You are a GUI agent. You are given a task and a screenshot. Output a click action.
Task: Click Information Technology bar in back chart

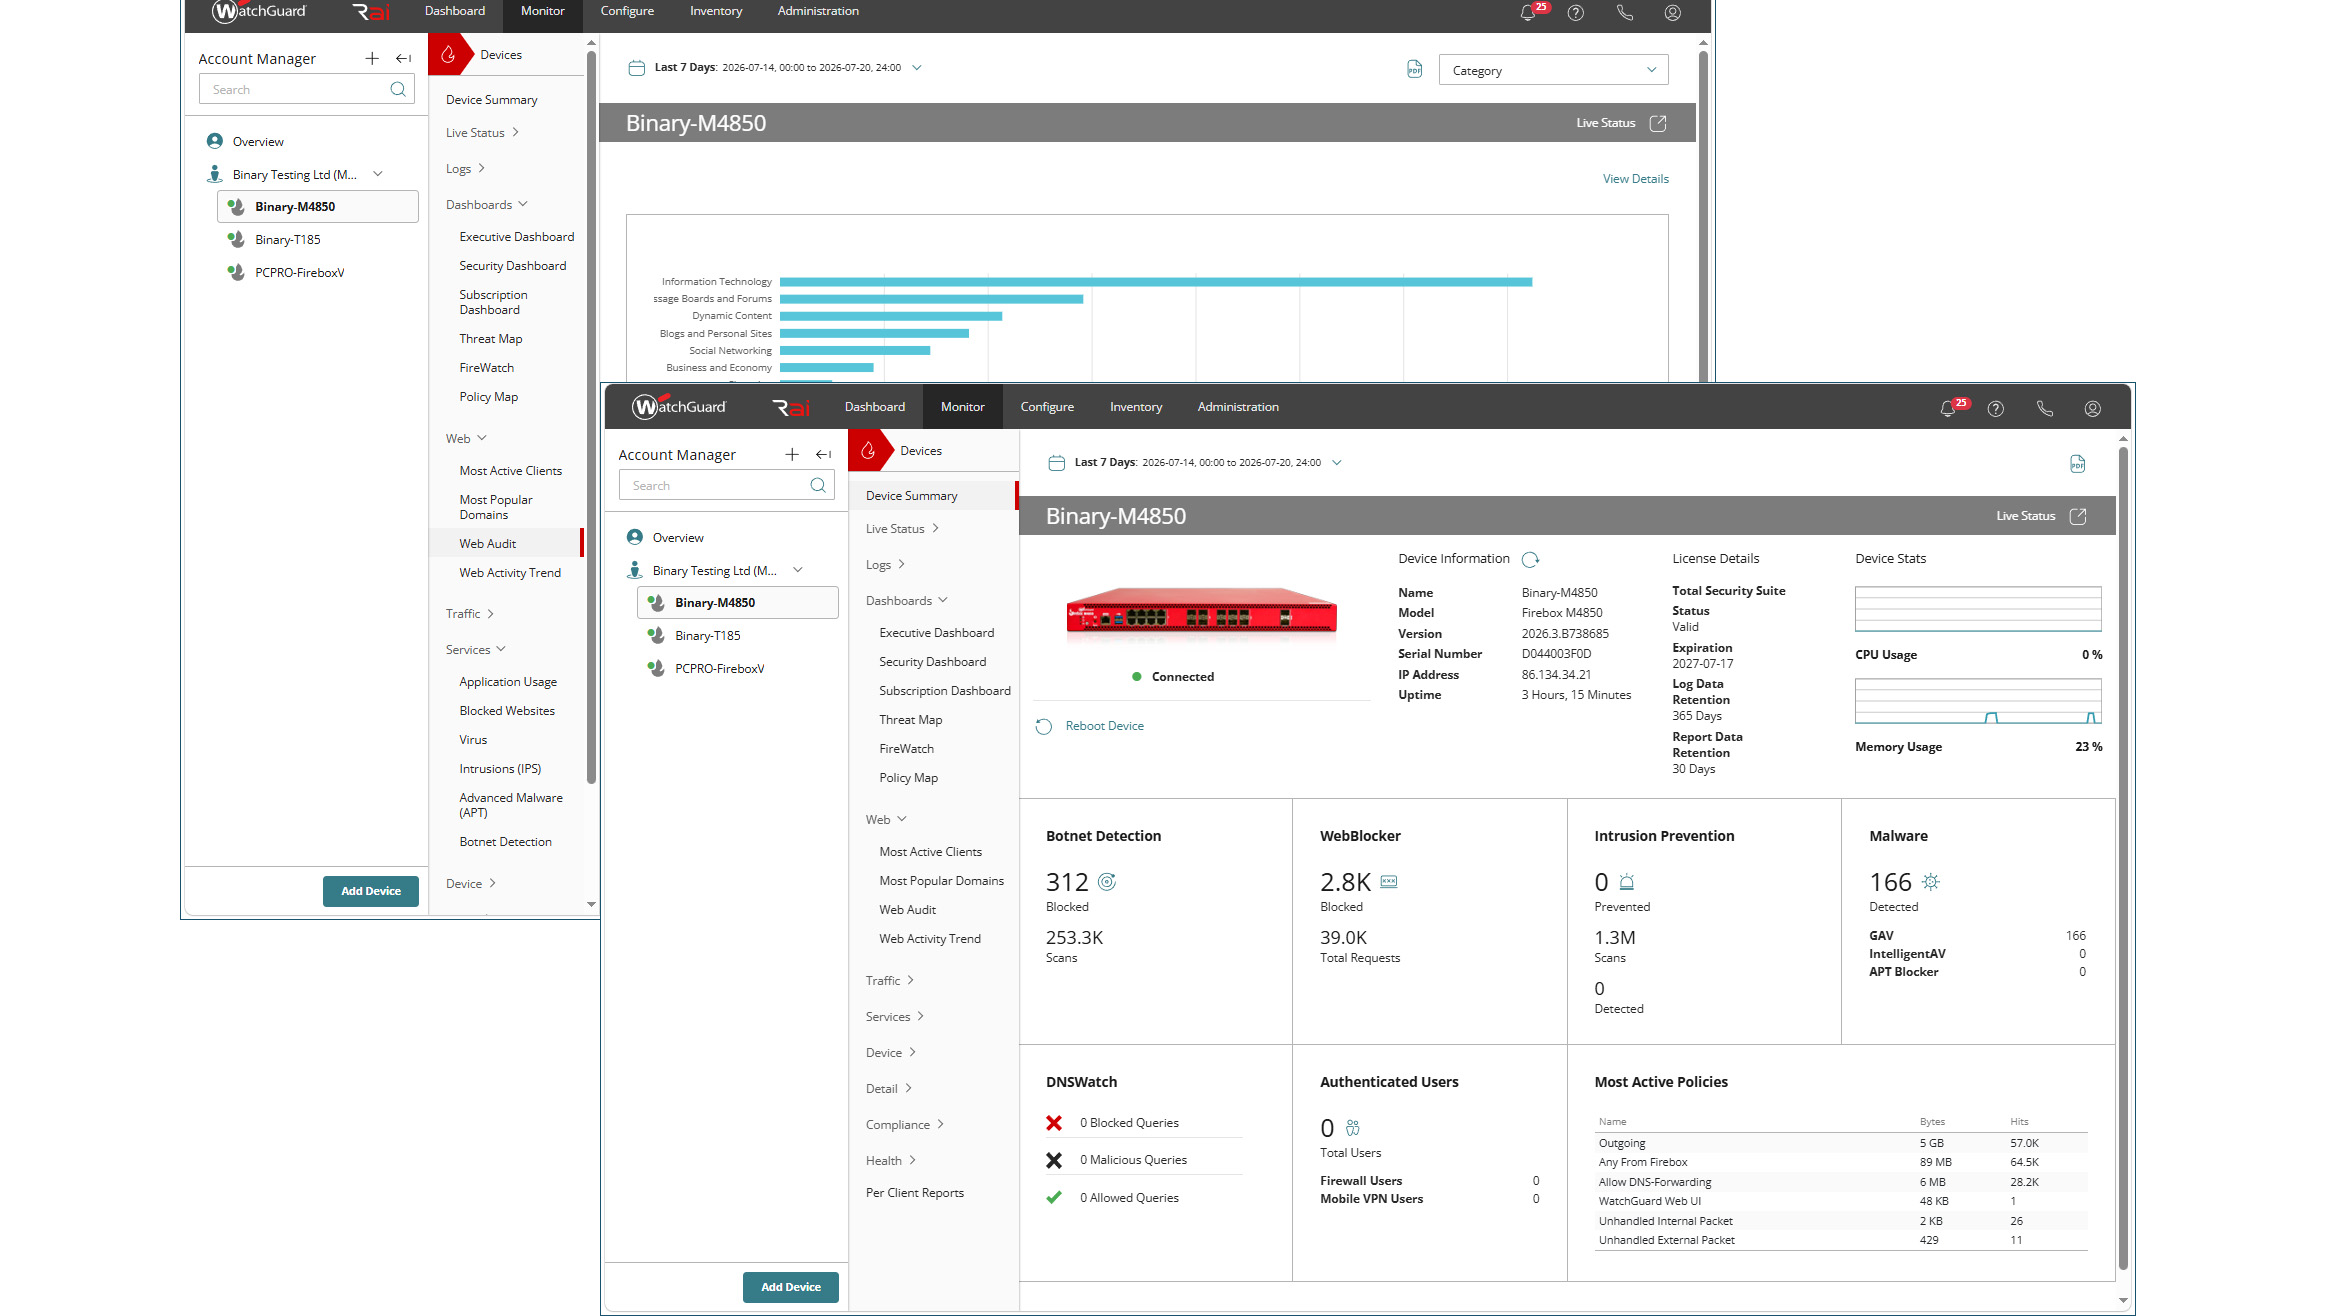tap(1156, 282)
